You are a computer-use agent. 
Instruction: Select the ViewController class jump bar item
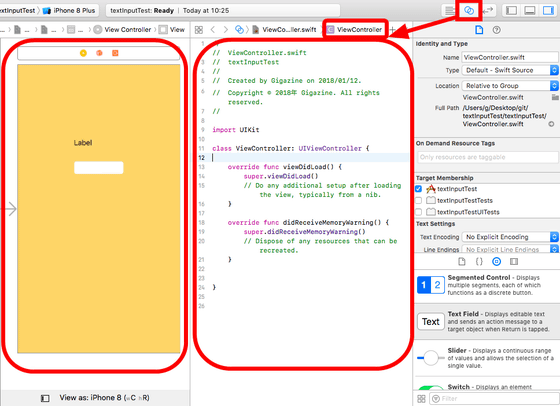coord(355,30)
